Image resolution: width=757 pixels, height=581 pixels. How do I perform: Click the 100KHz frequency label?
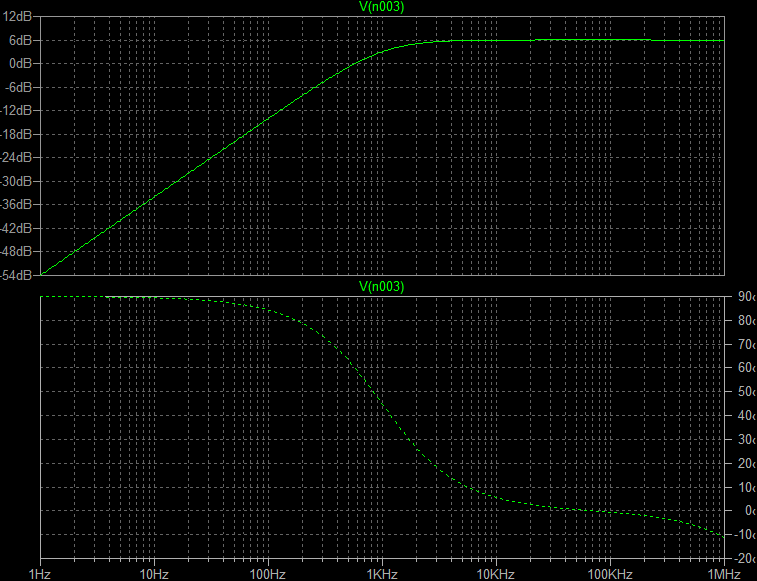(x=609, y=572)
